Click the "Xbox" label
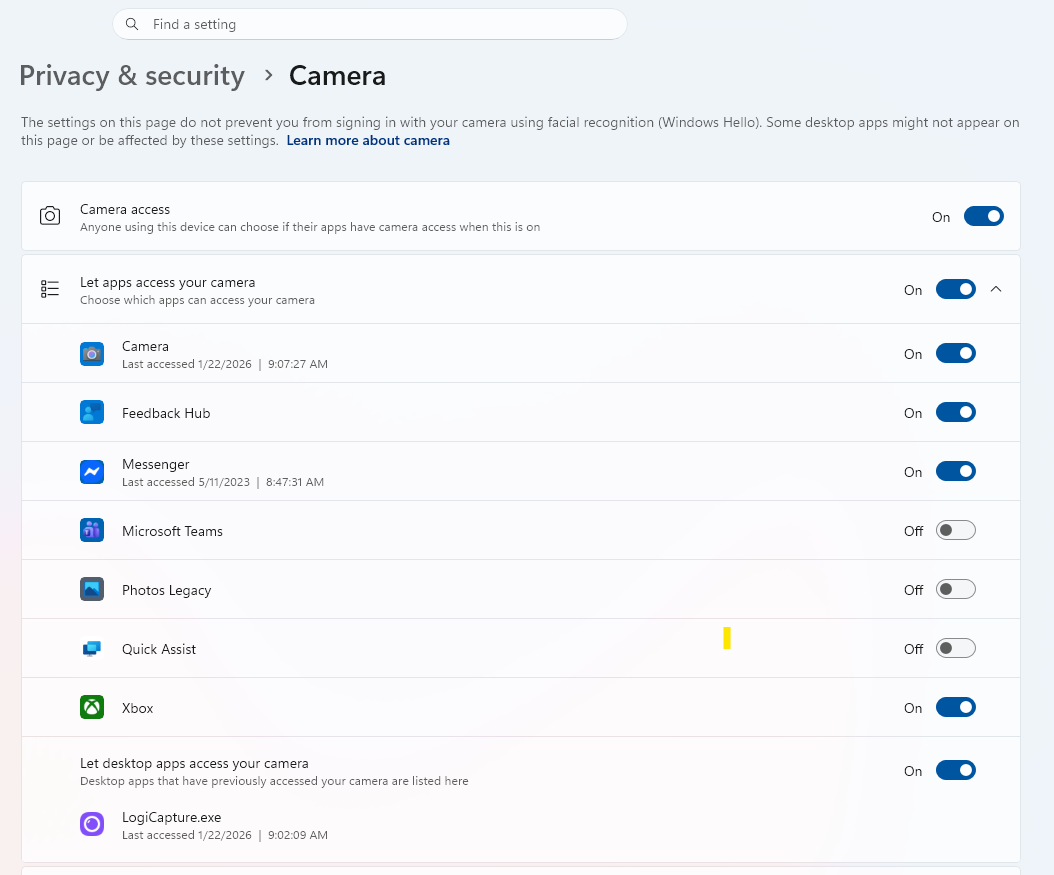Viewport: 1054px width, 875px height. [x=137, y=708]
